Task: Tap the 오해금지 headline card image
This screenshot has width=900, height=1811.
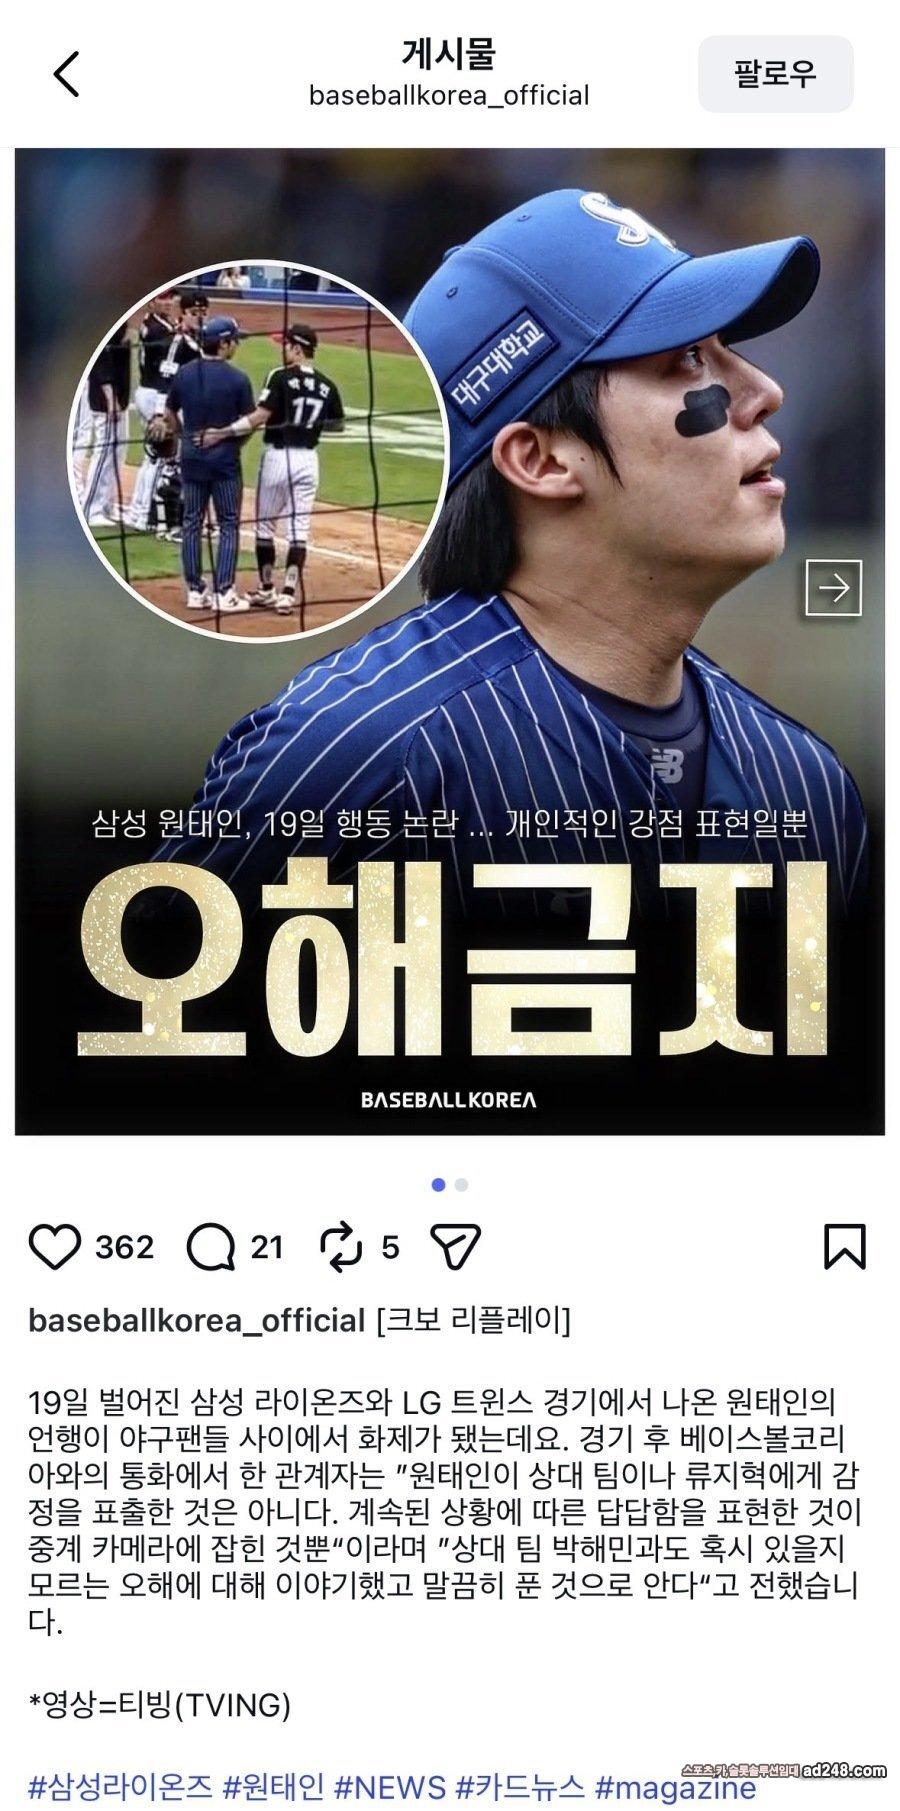Action: tap(450, 642)
